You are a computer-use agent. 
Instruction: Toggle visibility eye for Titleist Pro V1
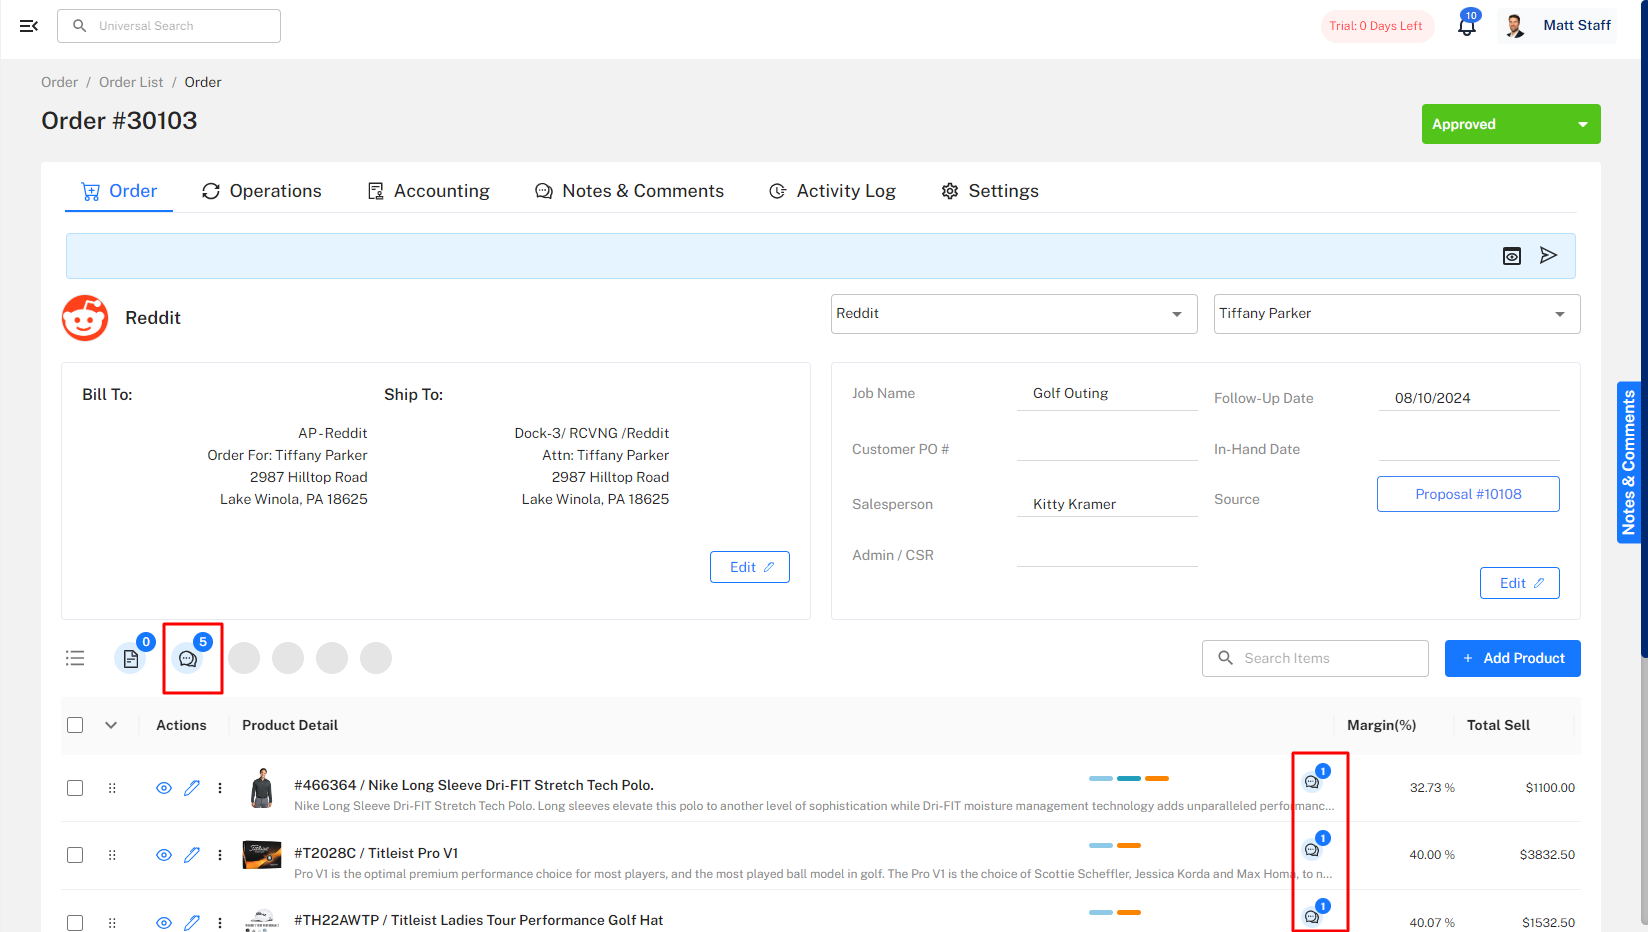[x=164, y=855]
